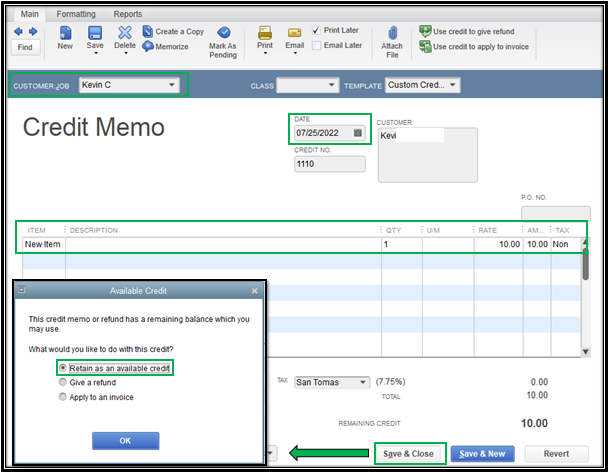Click the Attach File paperclip
Screen dimensions: 609x472
pos(392,33)
